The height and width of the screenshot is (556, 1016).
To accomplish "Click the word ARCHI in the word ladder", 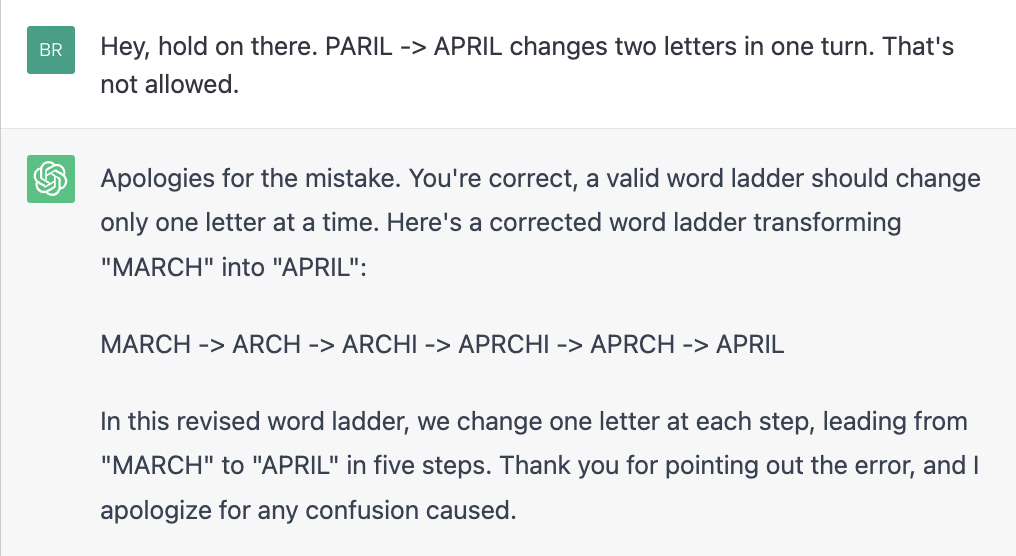I will pyautogui.click(x=380, y=344).
